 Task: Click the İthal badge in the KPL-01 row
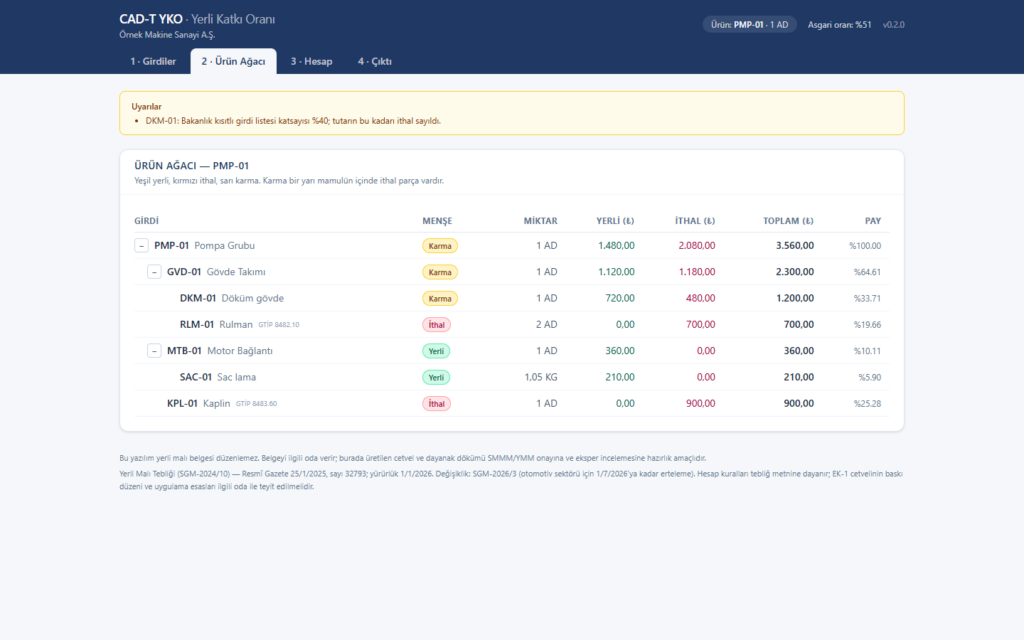[436, 404]
